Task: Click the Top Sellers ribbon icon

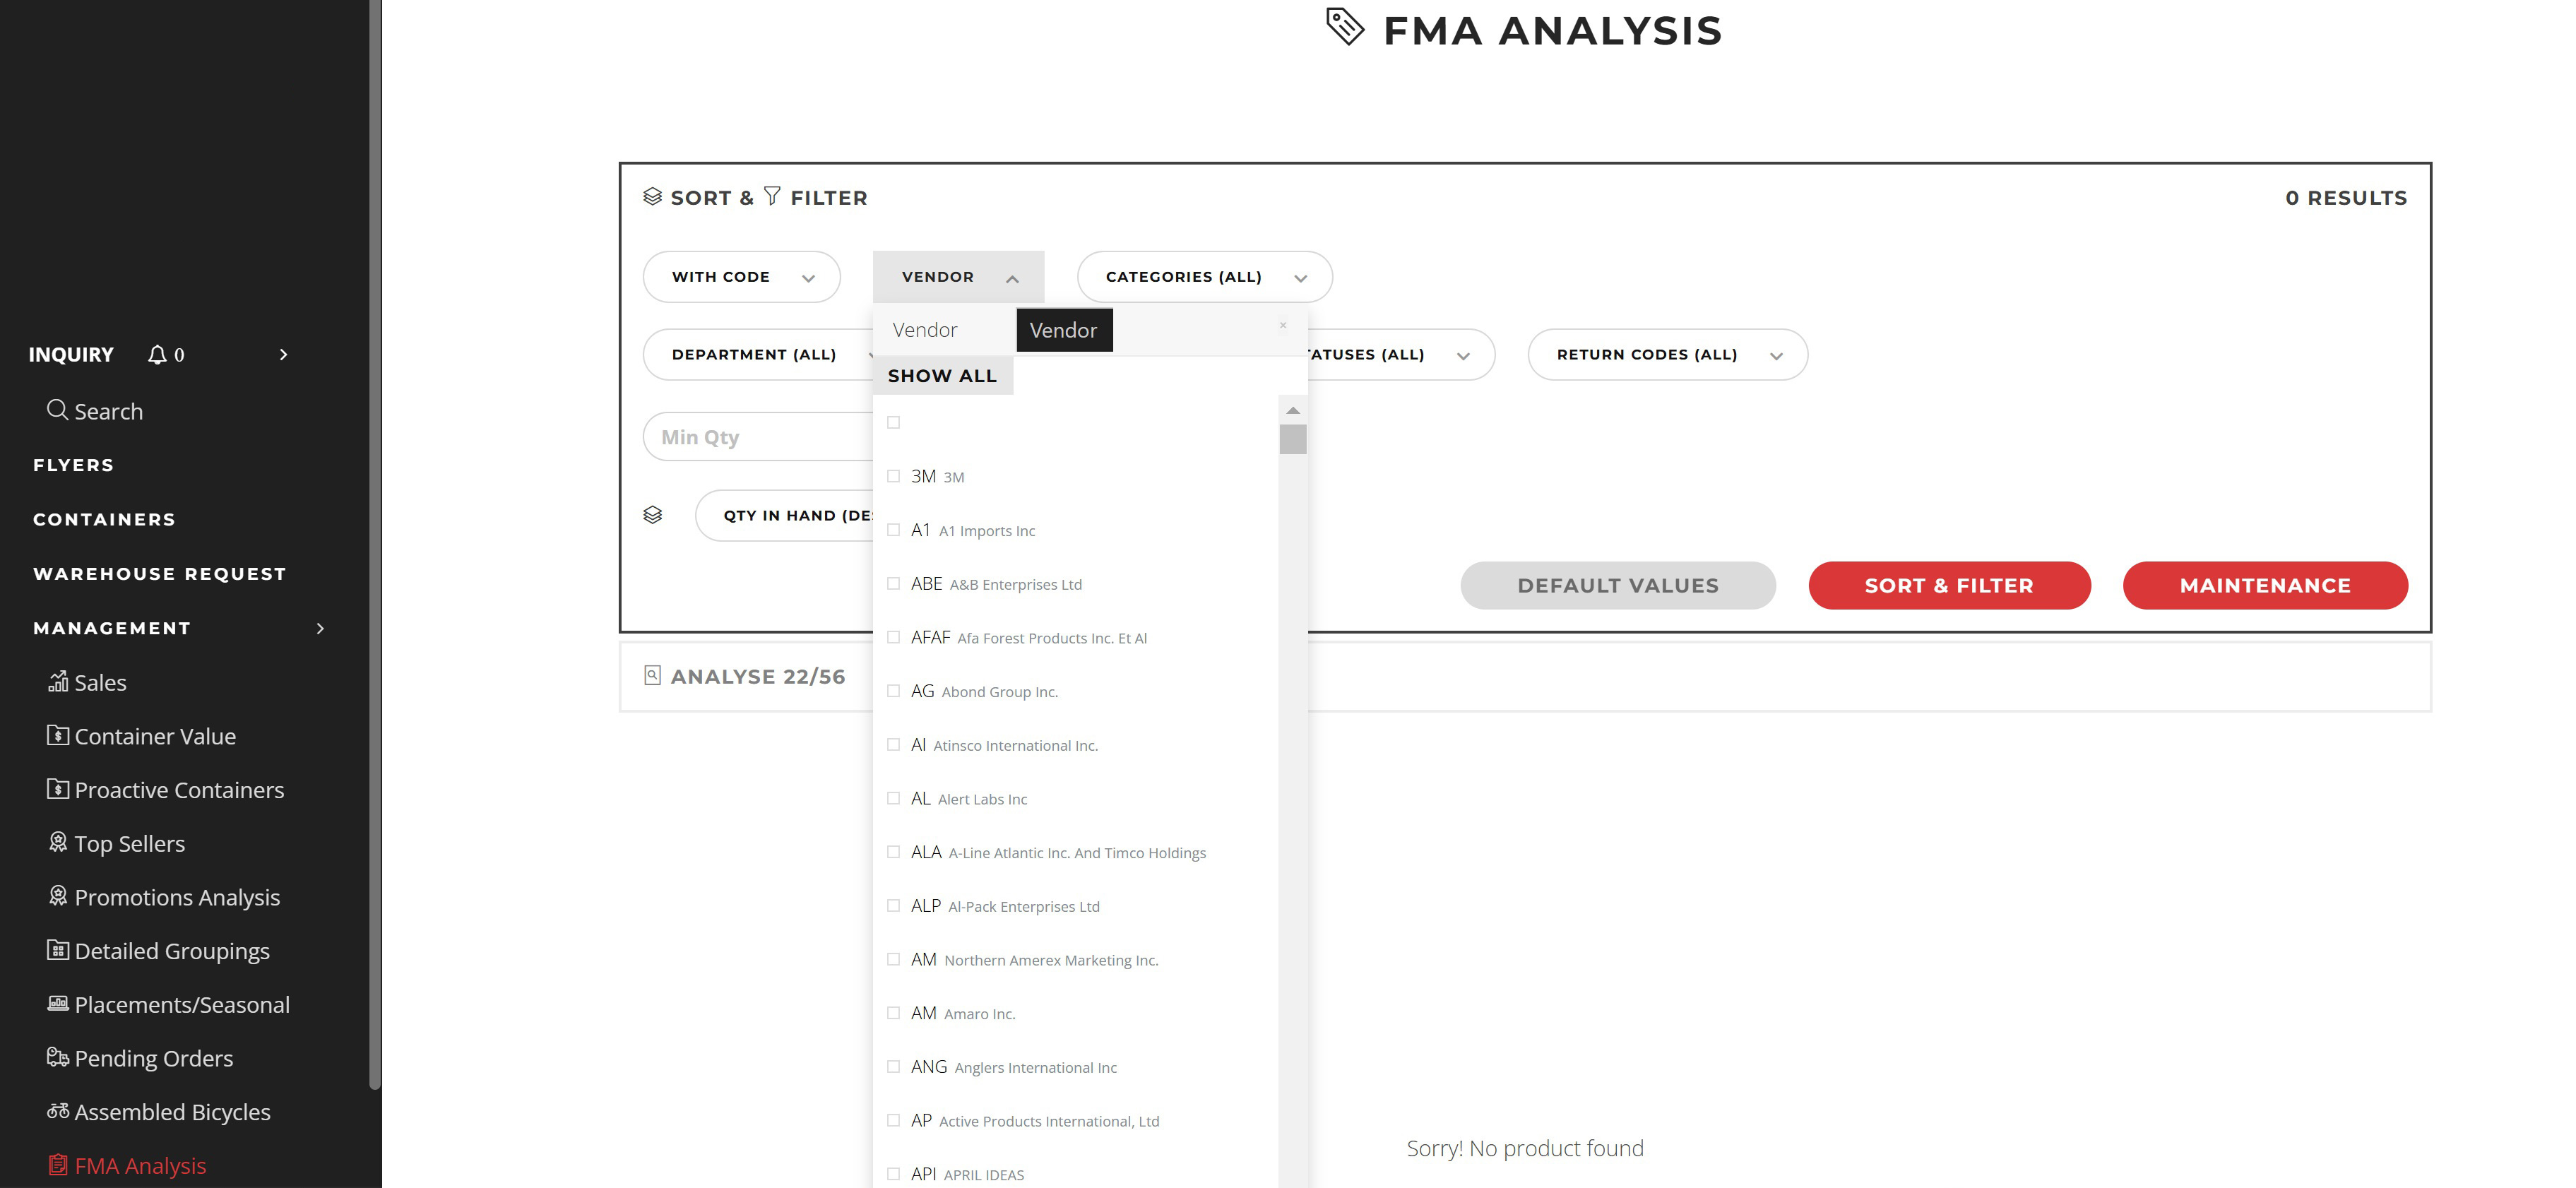Action: (x=58, y=842)
